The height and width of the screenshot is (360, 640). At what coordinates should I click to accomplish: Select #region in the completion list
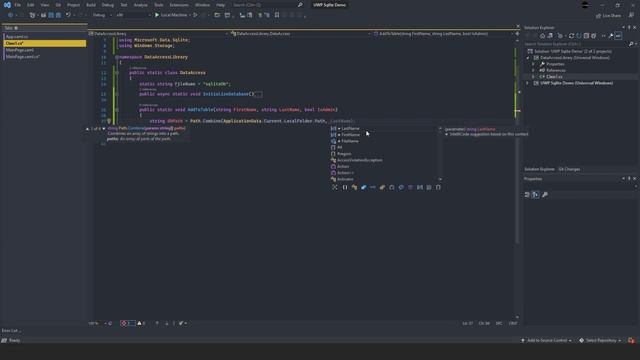pyautogui.click(x=384, y=154)
